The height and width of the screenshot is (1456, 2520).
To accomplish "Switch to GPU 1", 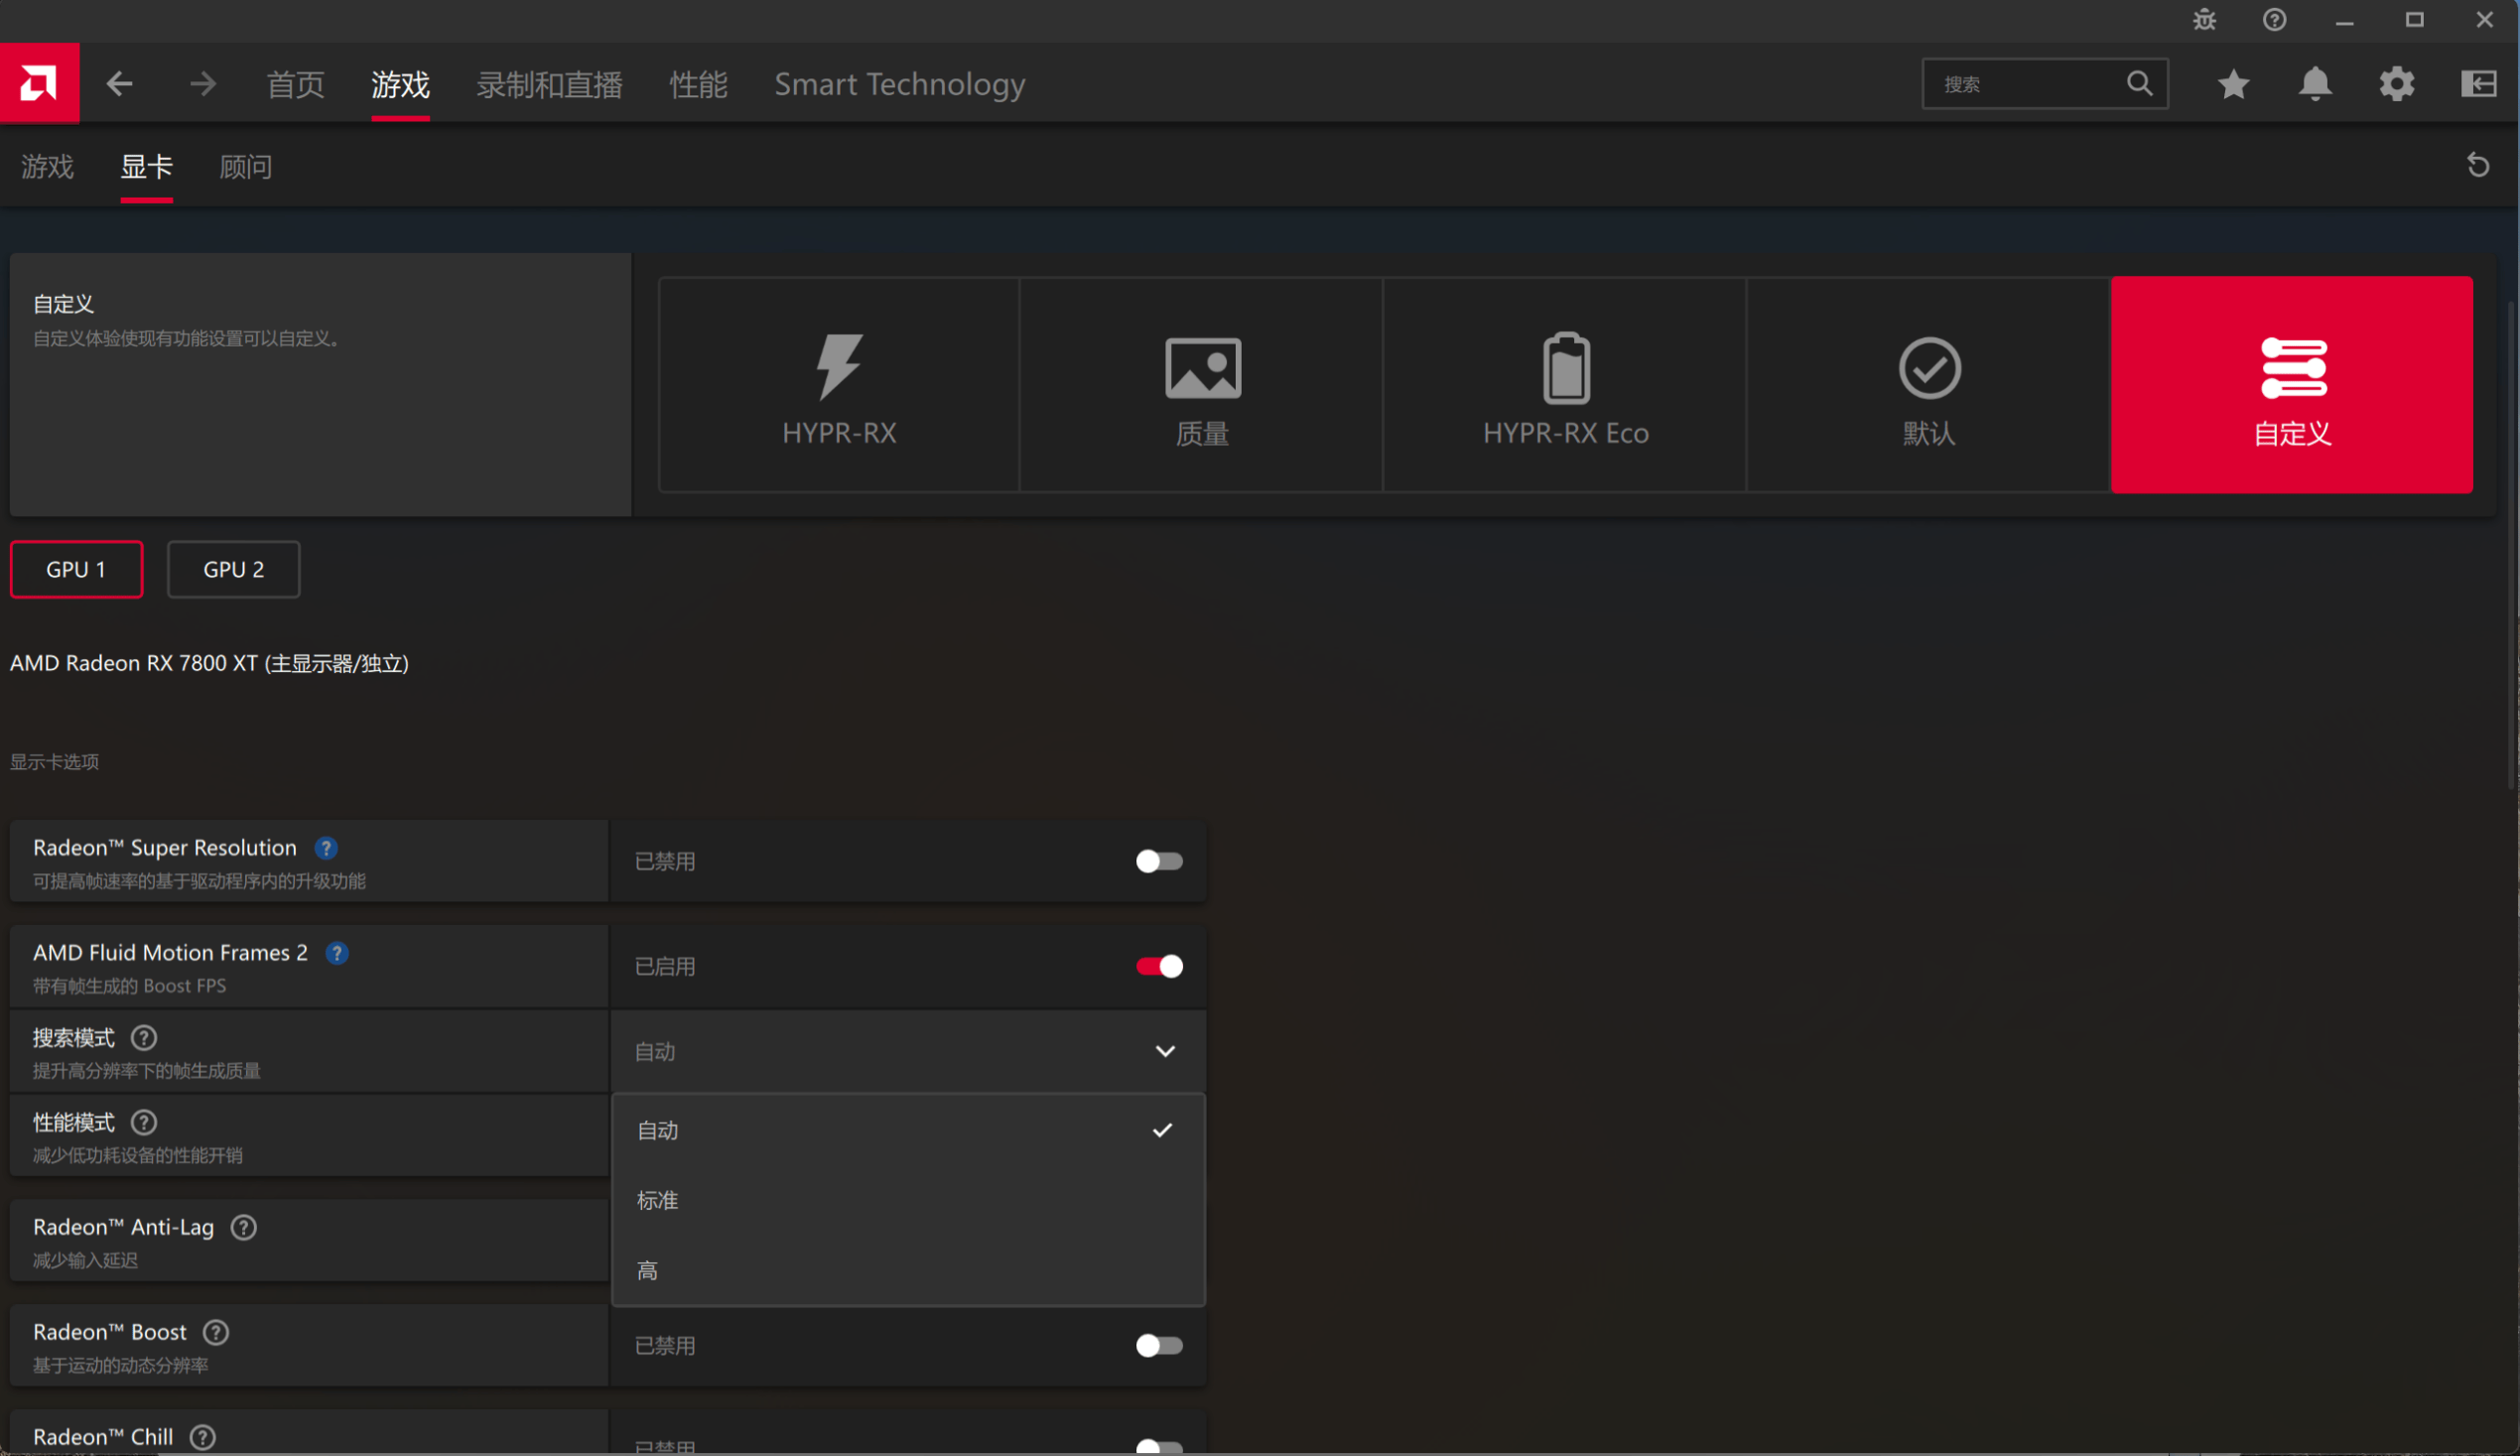I will (x=76, y=570).
